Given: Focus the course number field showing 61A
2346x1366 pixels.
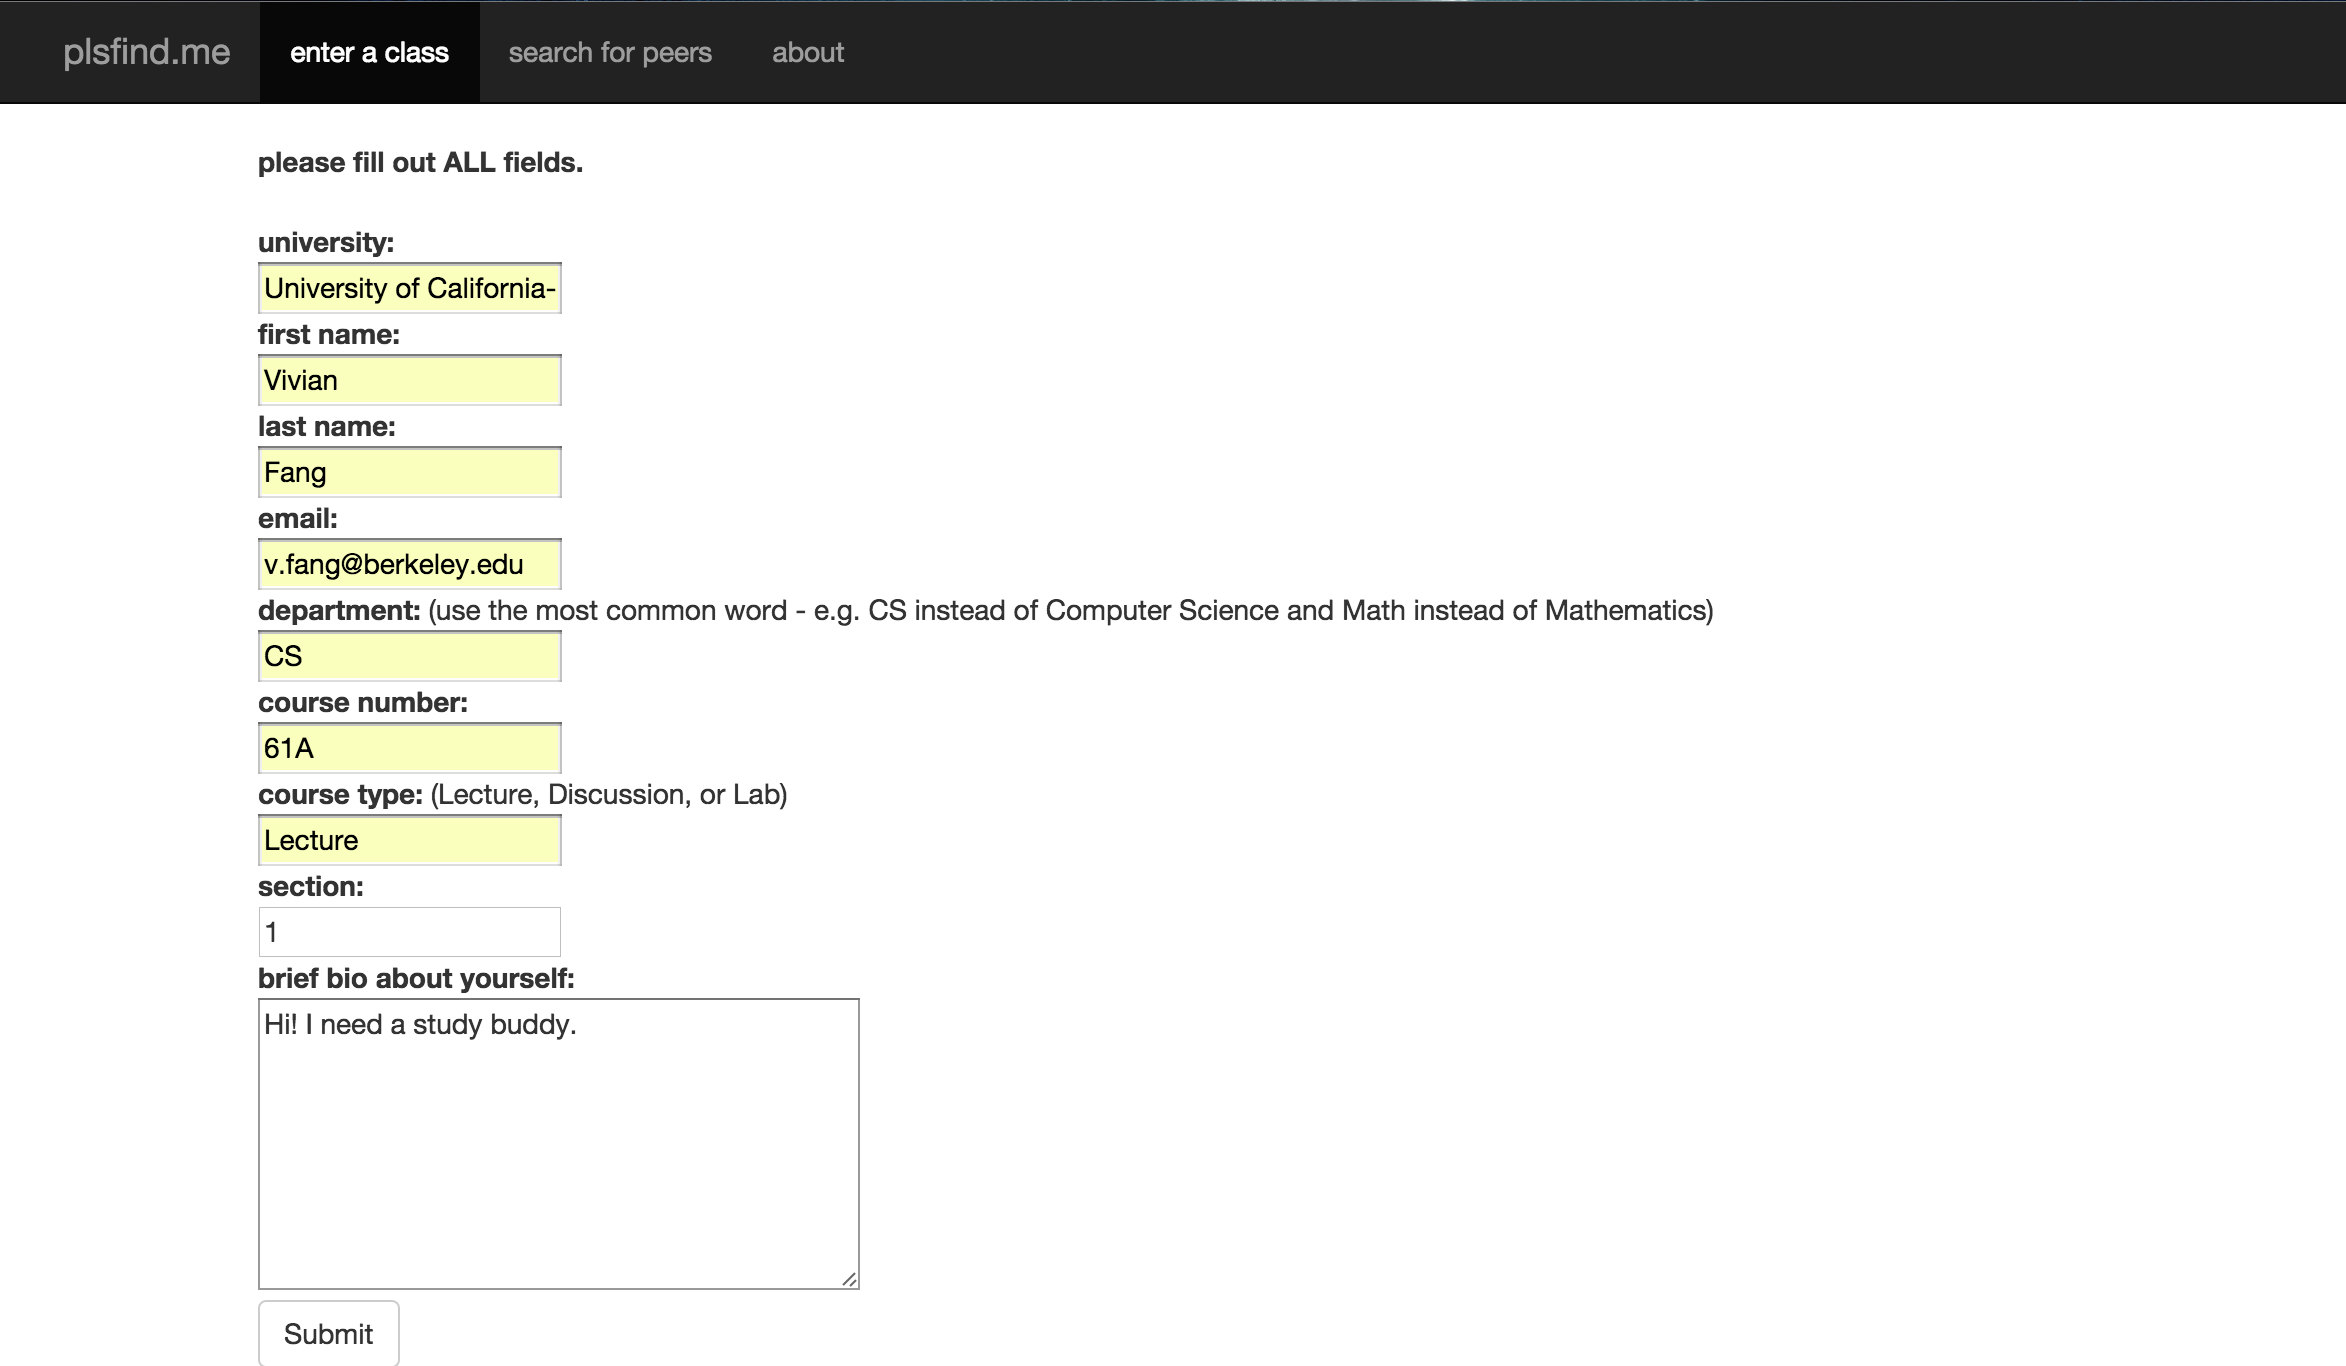Looking at the screenshot, I should pos(409,748).
